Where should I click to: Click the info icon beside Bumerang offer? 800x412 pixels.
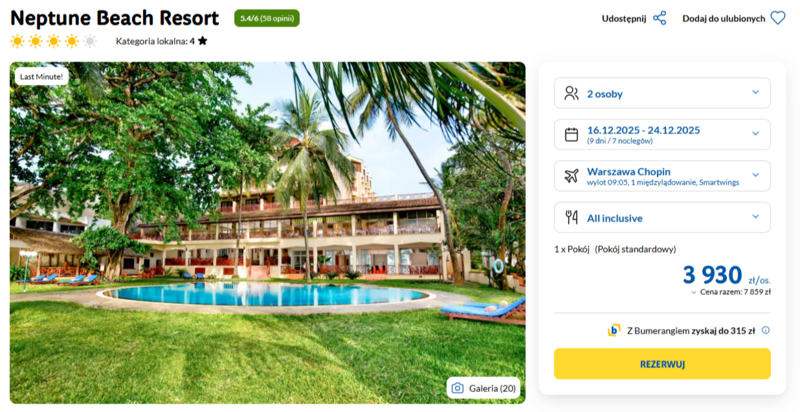click(x=766, y=330)
